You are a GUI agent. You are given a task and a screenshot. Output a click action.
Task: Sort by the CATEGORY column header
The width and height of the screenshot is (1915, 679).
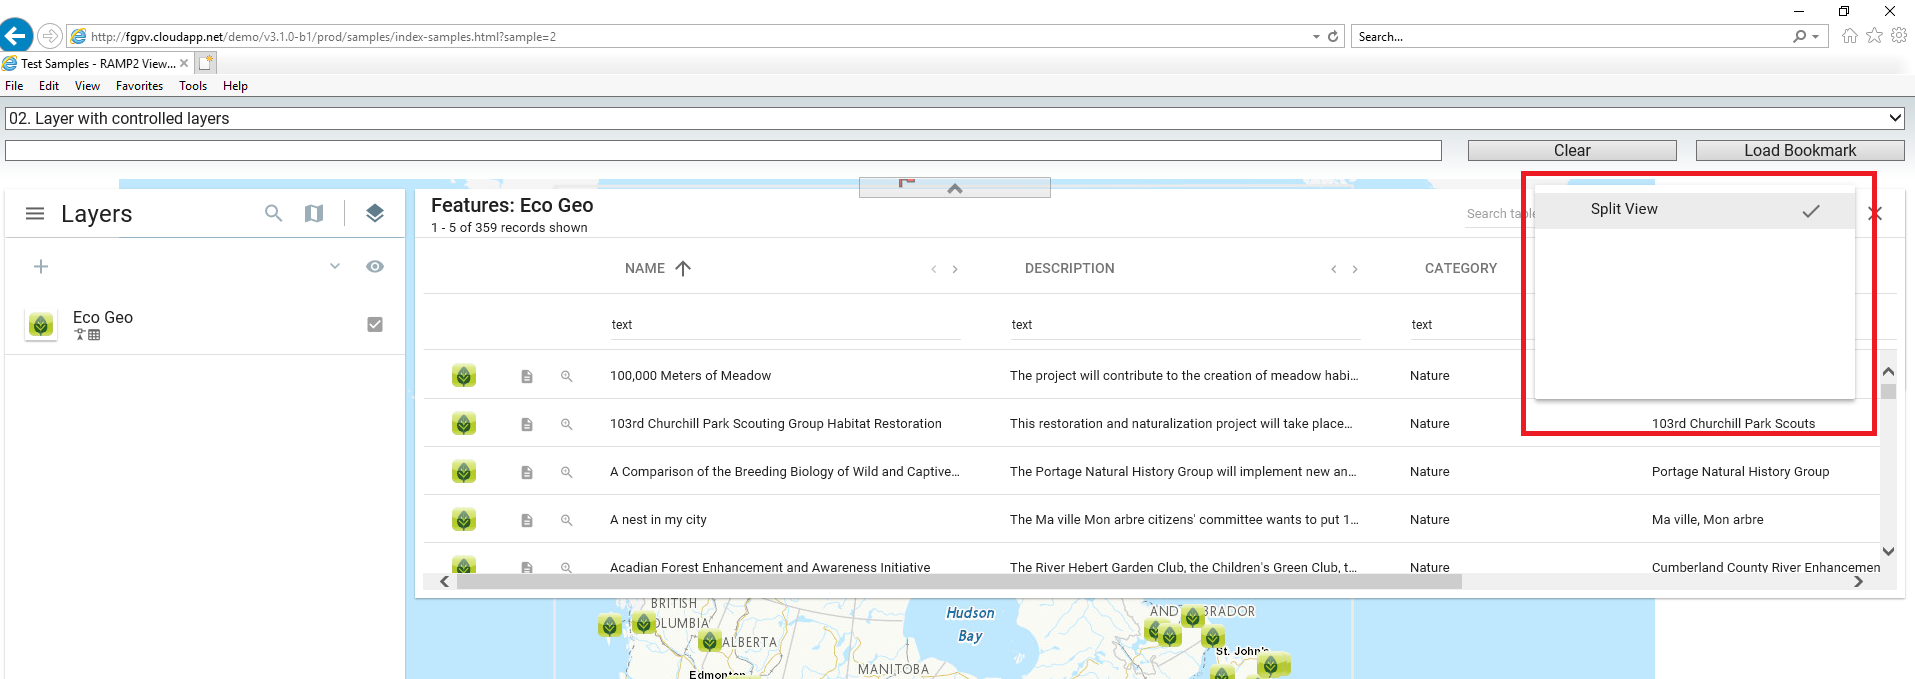[1461, 268]
